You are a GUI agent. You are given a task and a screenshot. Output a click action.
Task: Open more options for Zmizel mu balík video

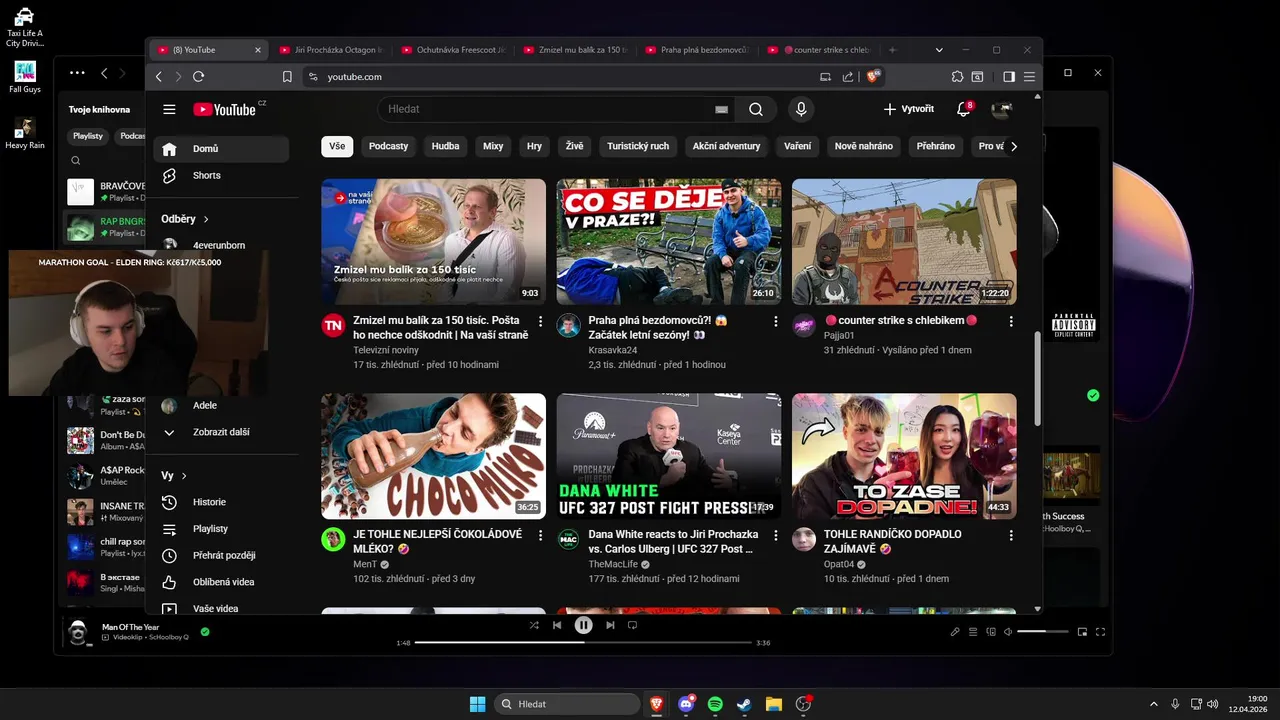coord(541,321)
